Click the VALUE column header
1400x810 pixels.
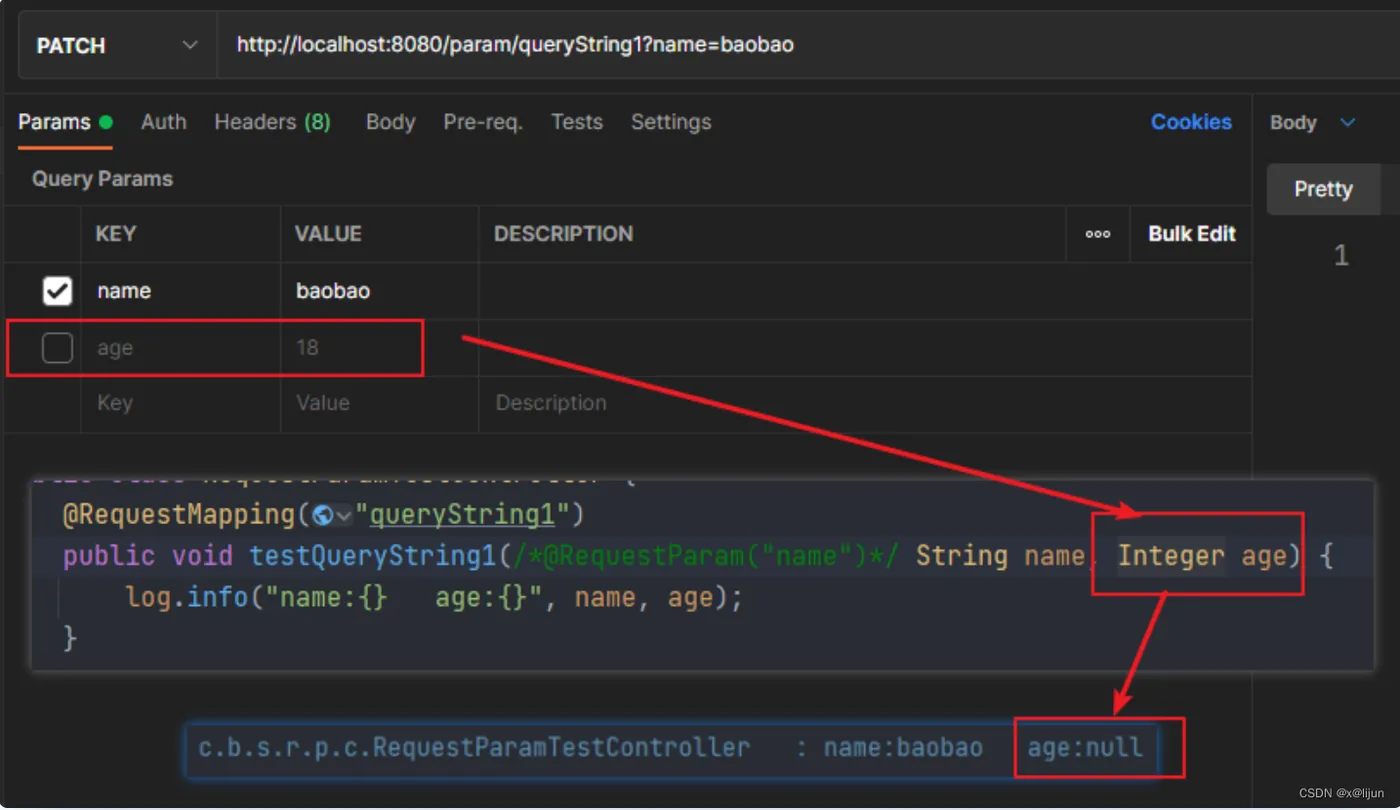tap(328, 234)
